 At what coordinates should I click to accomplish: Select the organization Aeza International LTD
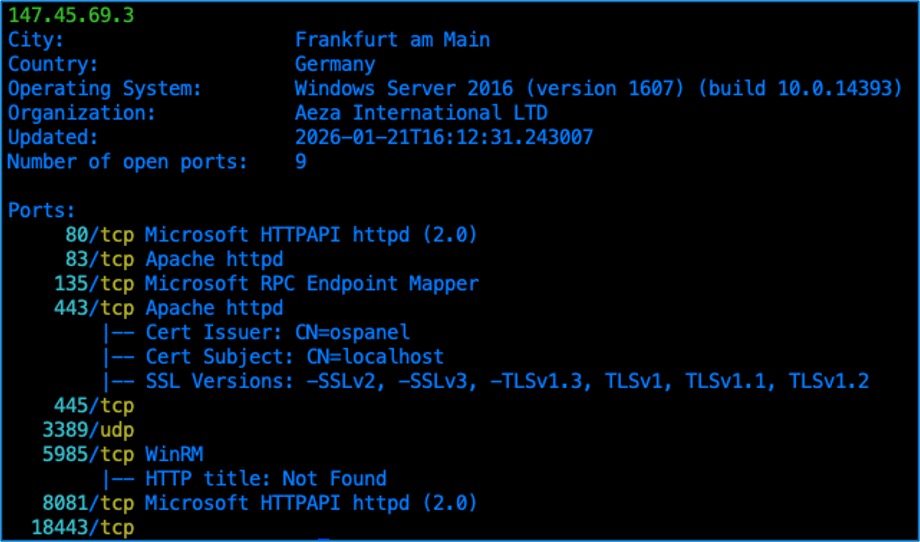(421, 112)
